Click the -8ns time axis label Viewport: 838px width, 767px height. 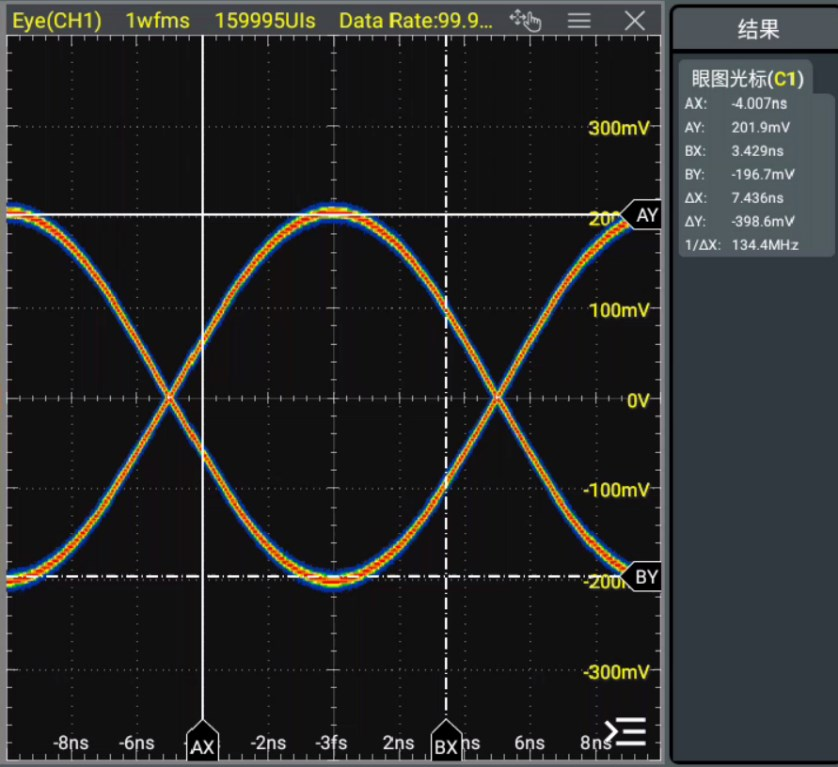tap(71, 743)
